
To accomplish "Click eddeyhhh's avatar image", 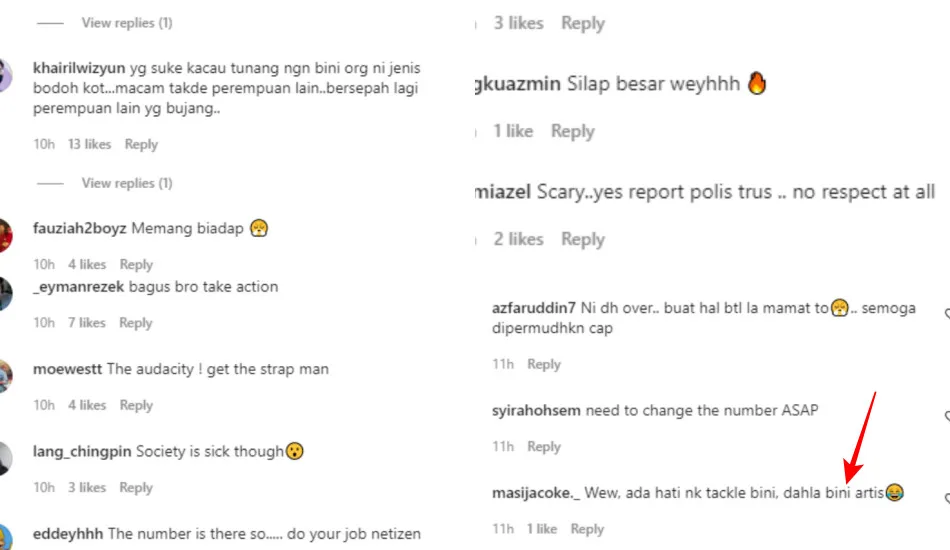I will click(x=5, y=537).
